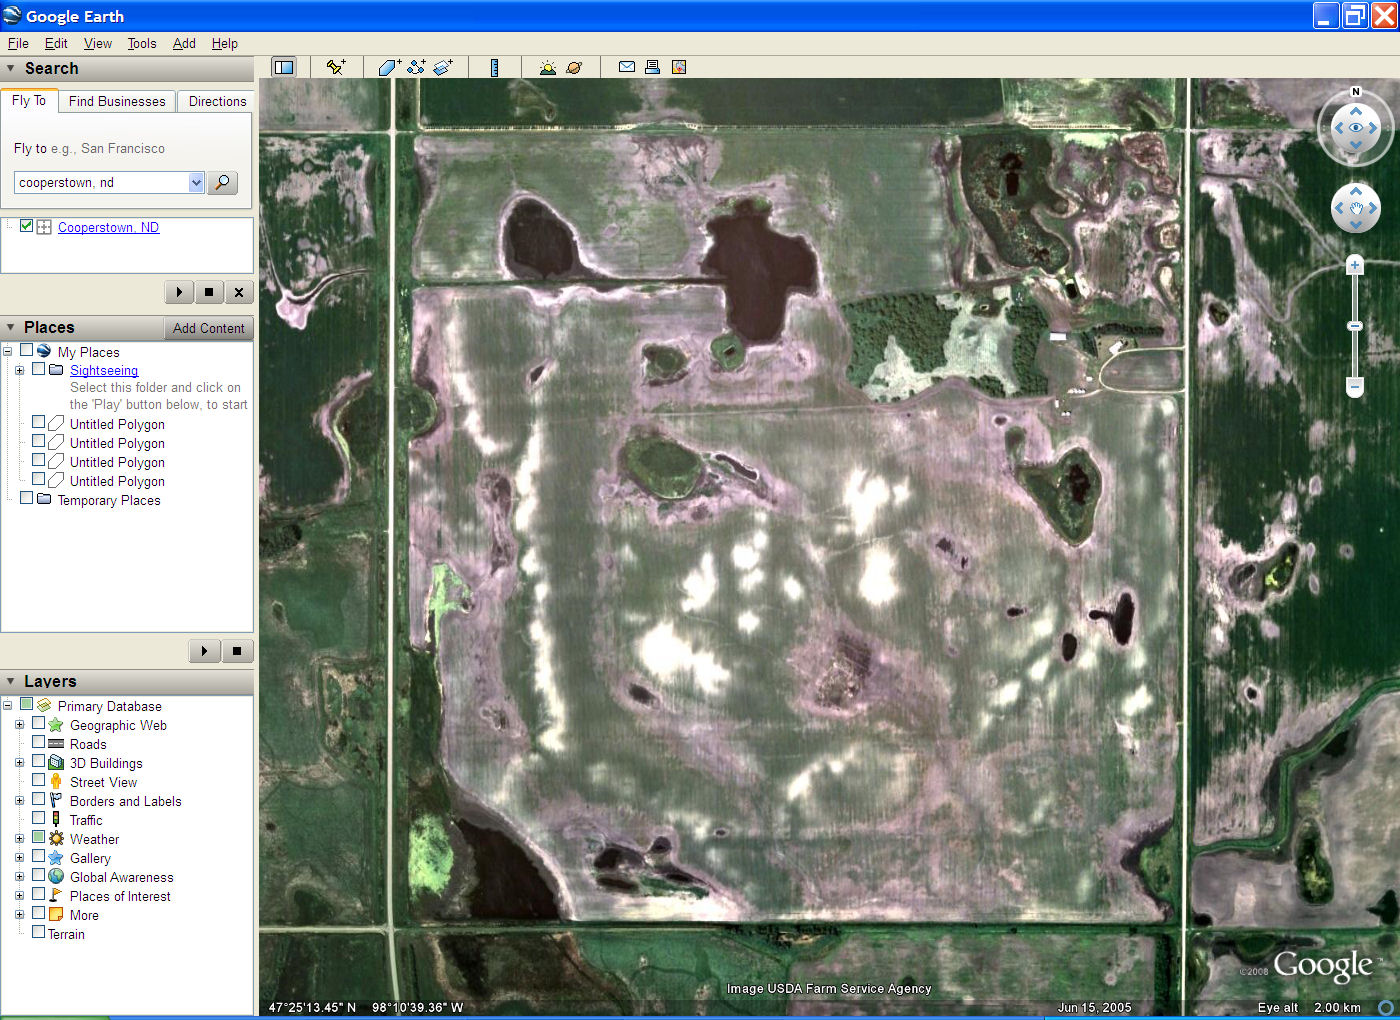The height and width of the screenshot is (1020, 1400).
Task: Open the Edit menu
Action: click(56, 43)
